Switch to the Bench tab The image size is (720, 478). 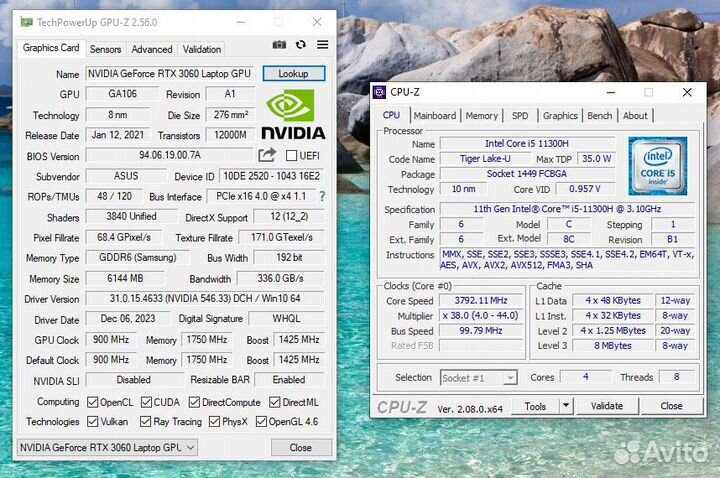click(600, 116)
